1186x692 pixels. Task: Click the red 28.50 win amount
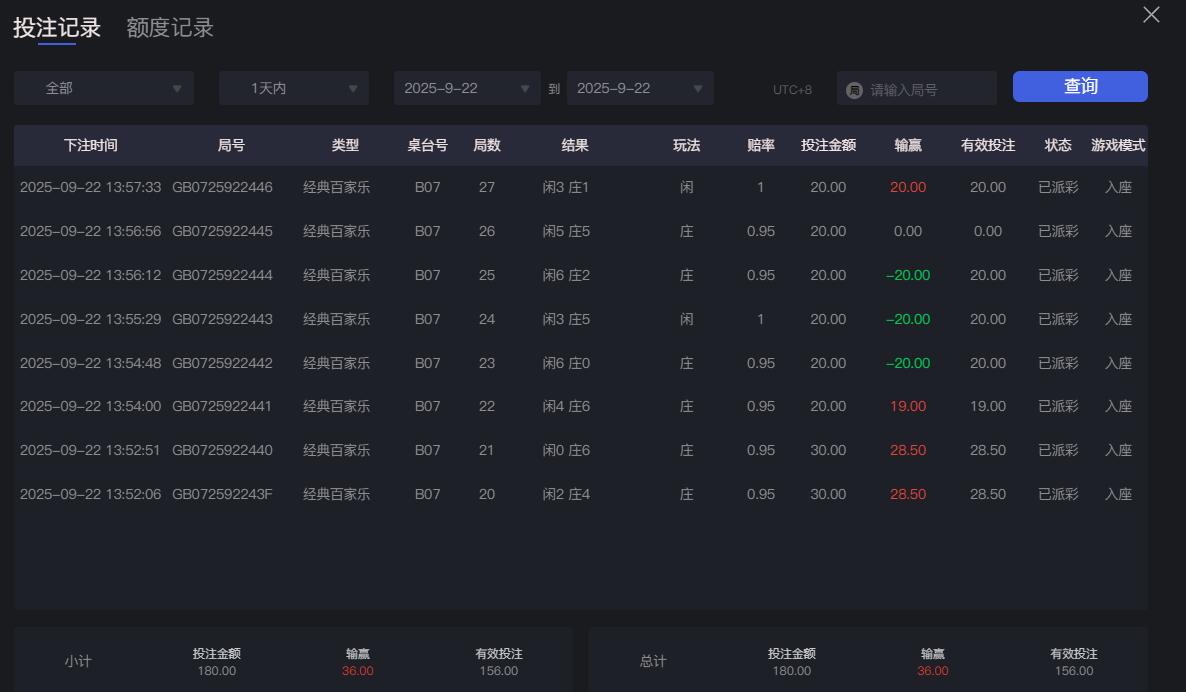(908, 450)
